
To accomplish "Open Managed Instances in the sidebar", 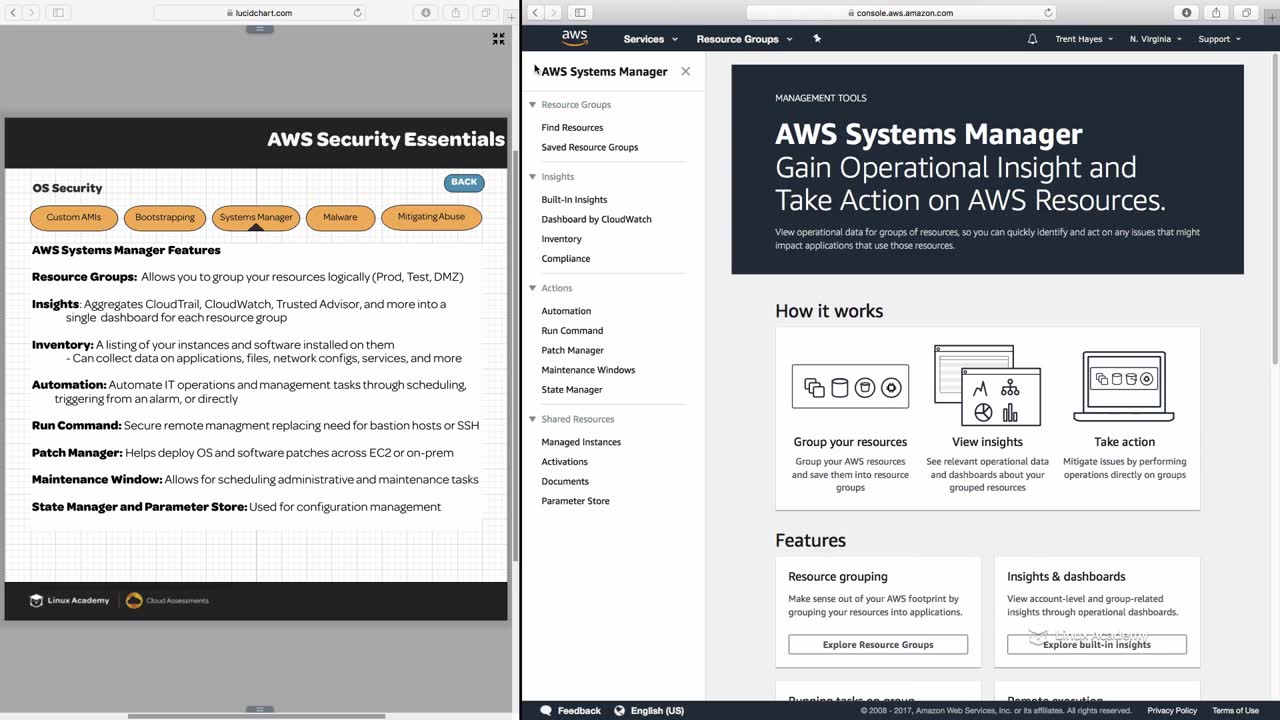I will pos(581,442).
